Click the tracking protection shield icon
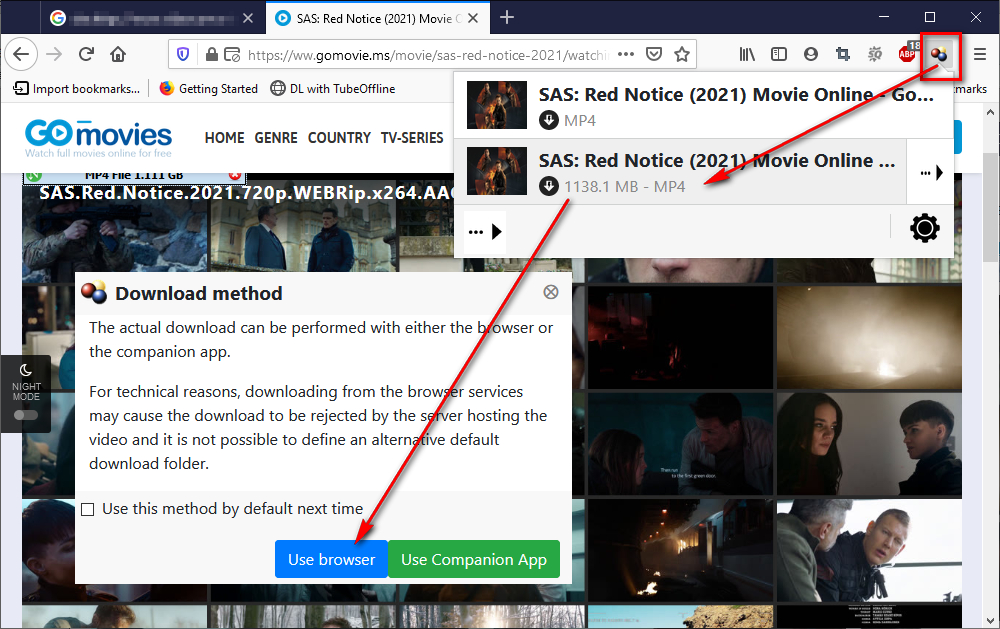The height and width of the screenshot is (629, 1000). point(183,54)
